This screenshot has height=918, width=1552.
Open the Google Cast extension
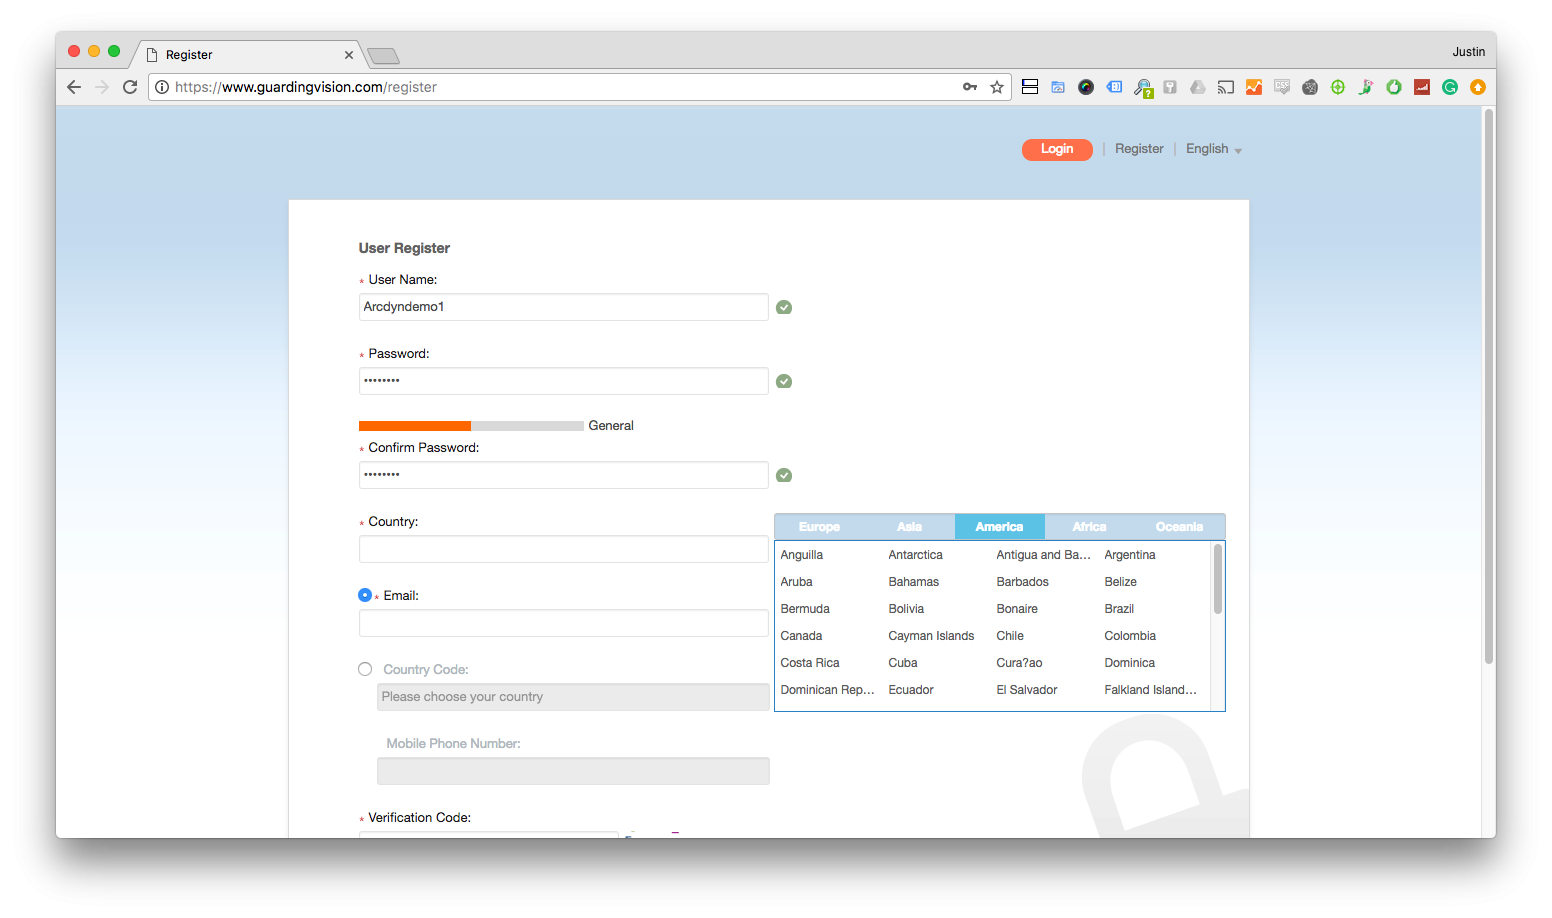[1226, 87]
